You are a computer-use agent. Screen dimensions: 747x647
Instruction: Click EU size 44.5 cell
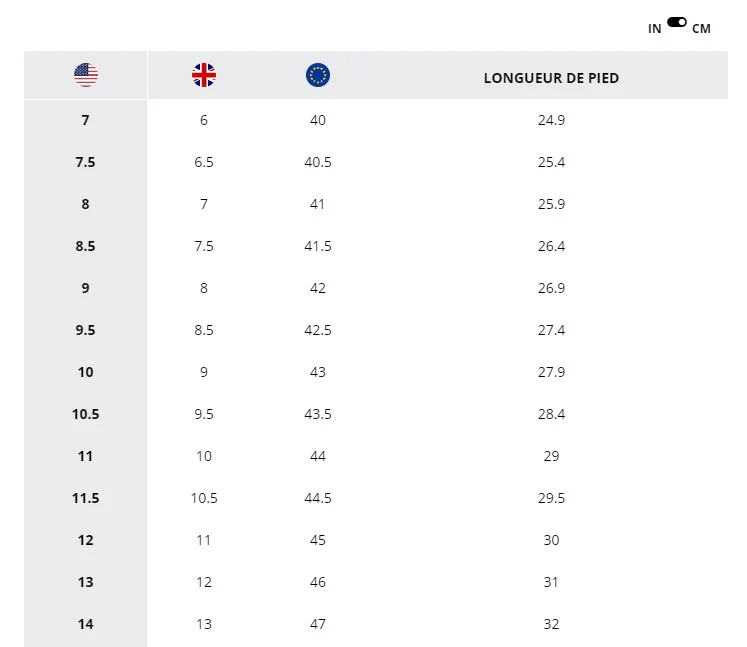coord(318,498)
